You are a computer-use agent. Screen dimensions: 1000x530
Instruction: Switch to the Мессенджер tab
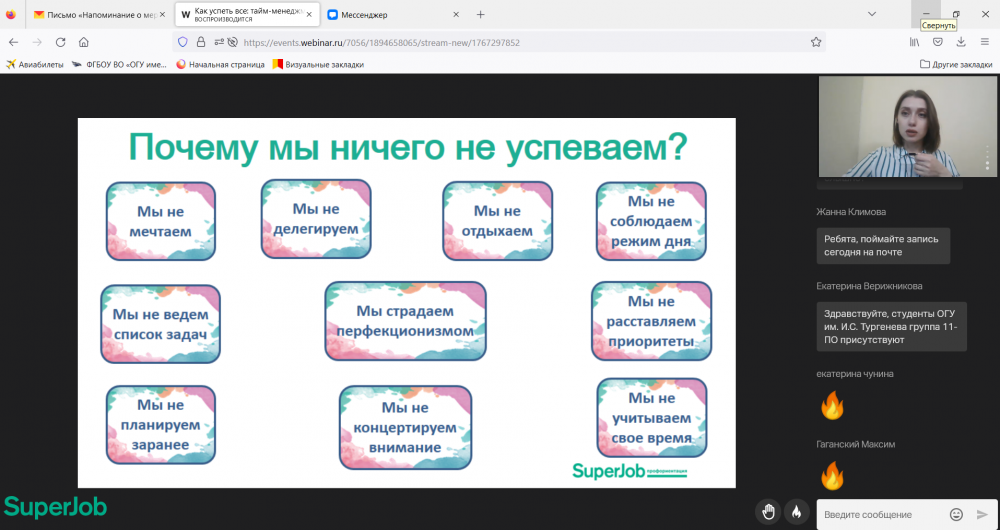click(385, 15)
